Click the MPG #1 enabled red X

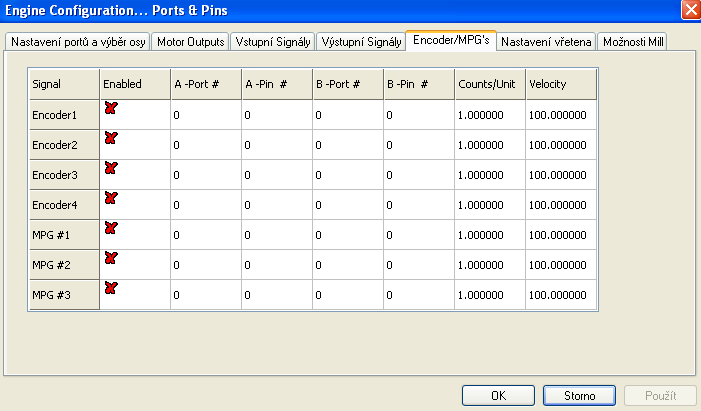click(110, 228)
